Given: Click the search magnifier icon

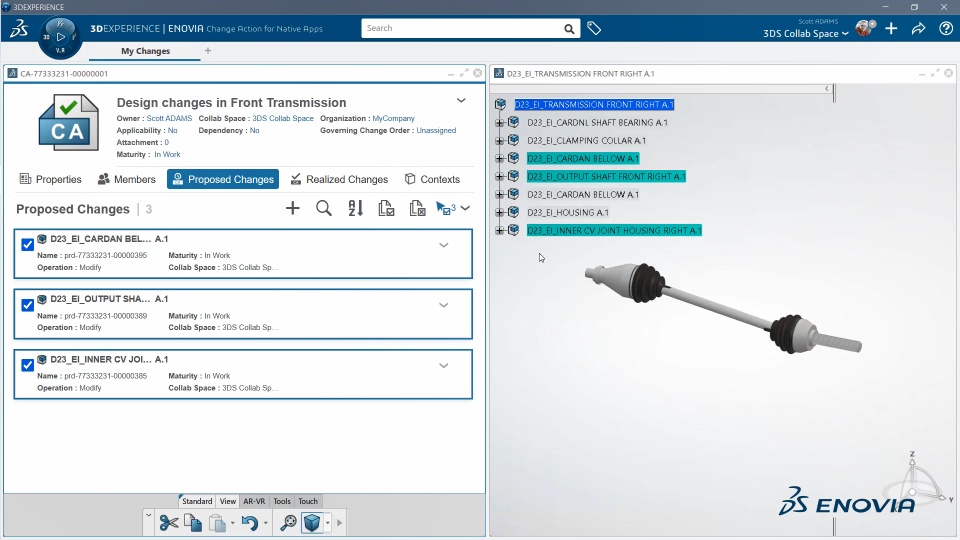Looking at the screenshot, I should click(569, 29).
